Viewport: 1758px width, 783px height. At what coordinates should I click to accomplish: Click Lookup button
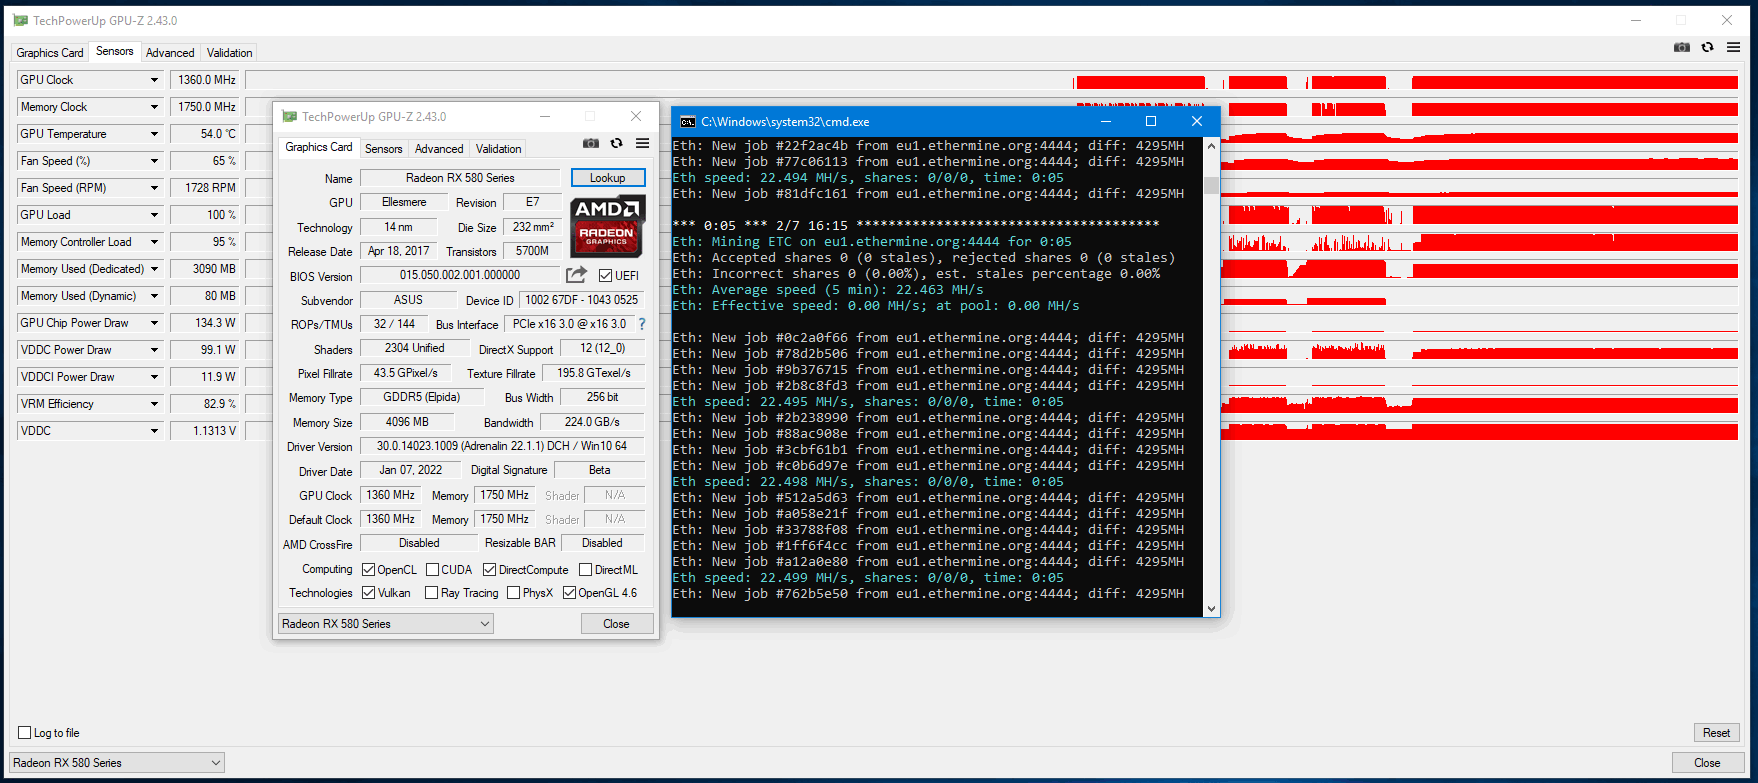click(x=608, y=177)
